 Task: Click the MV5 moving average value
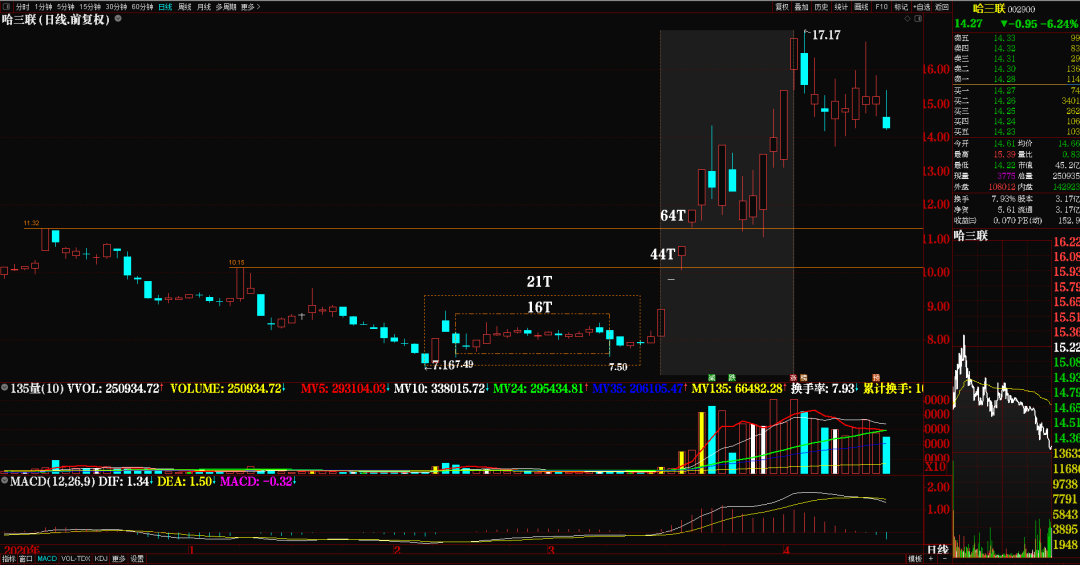[344, 389]
